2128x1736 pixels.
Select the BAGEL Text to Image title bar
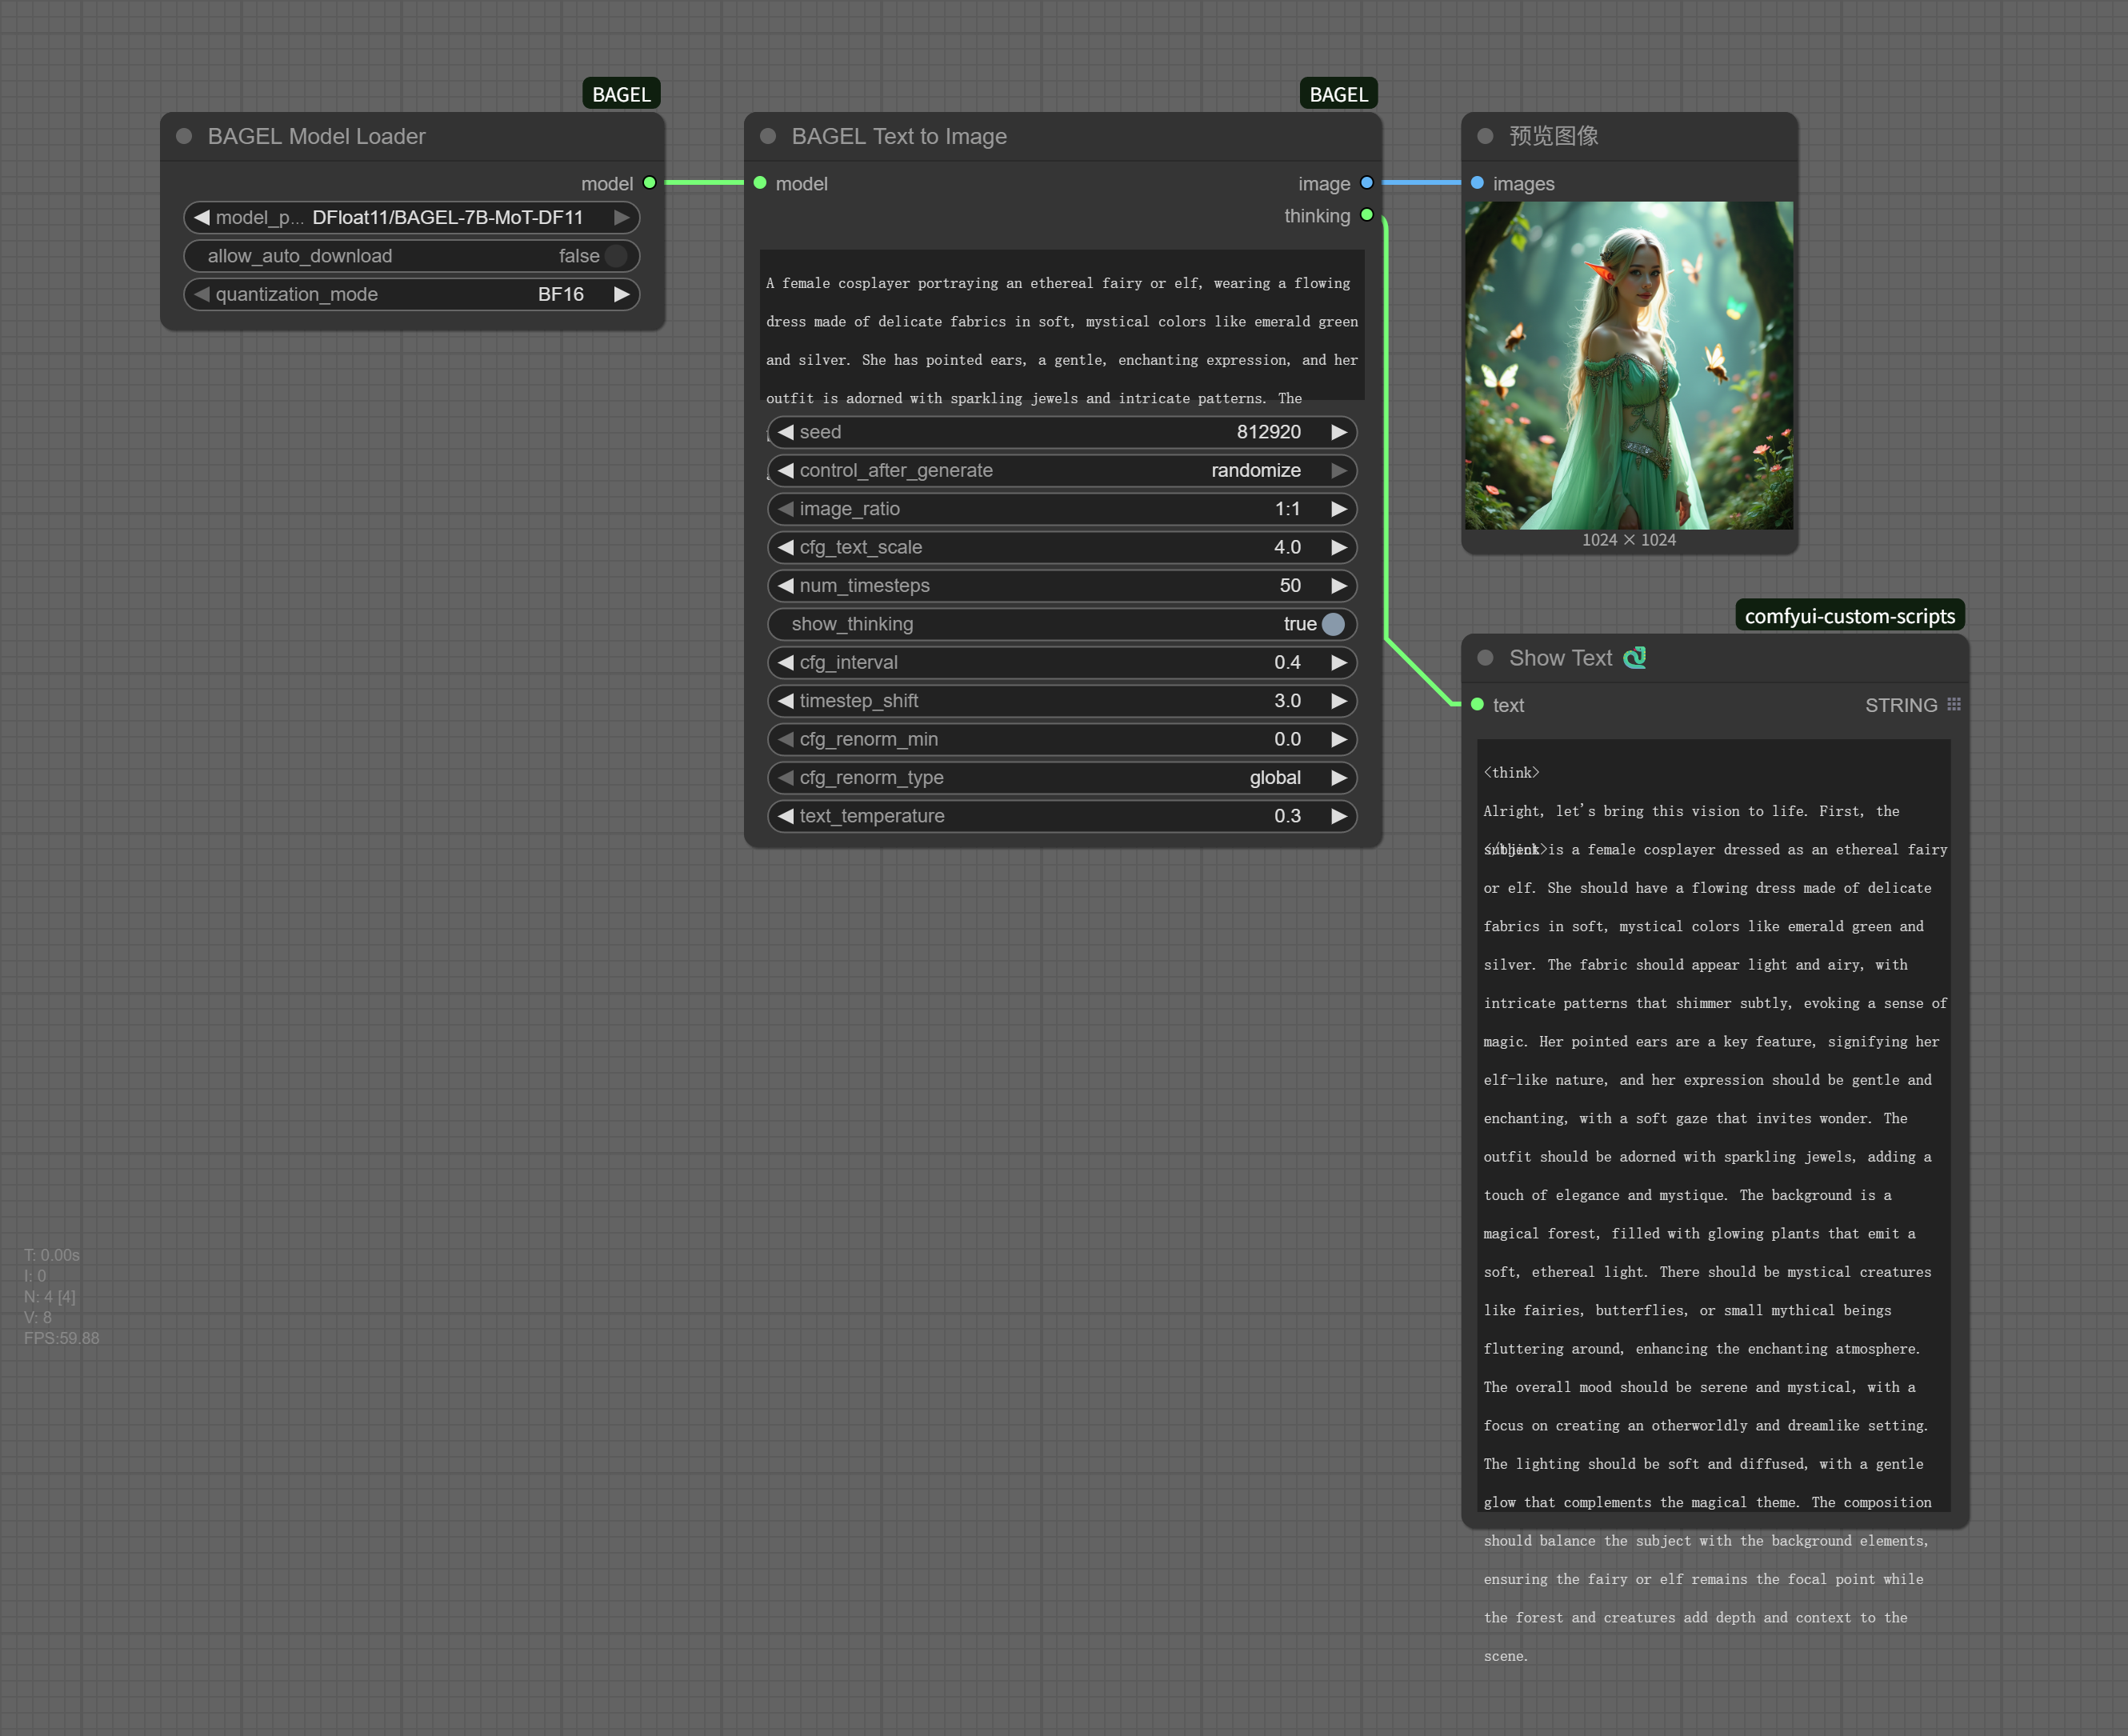point(1062,136)
